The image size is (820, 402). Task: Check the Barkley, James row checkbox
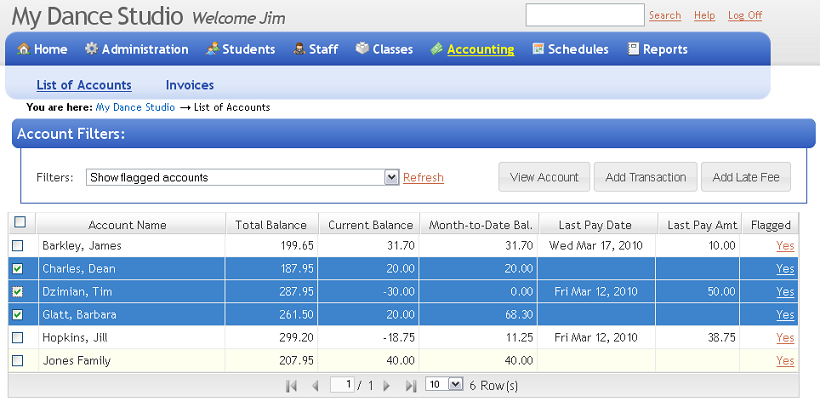click(x=18, y=245)
